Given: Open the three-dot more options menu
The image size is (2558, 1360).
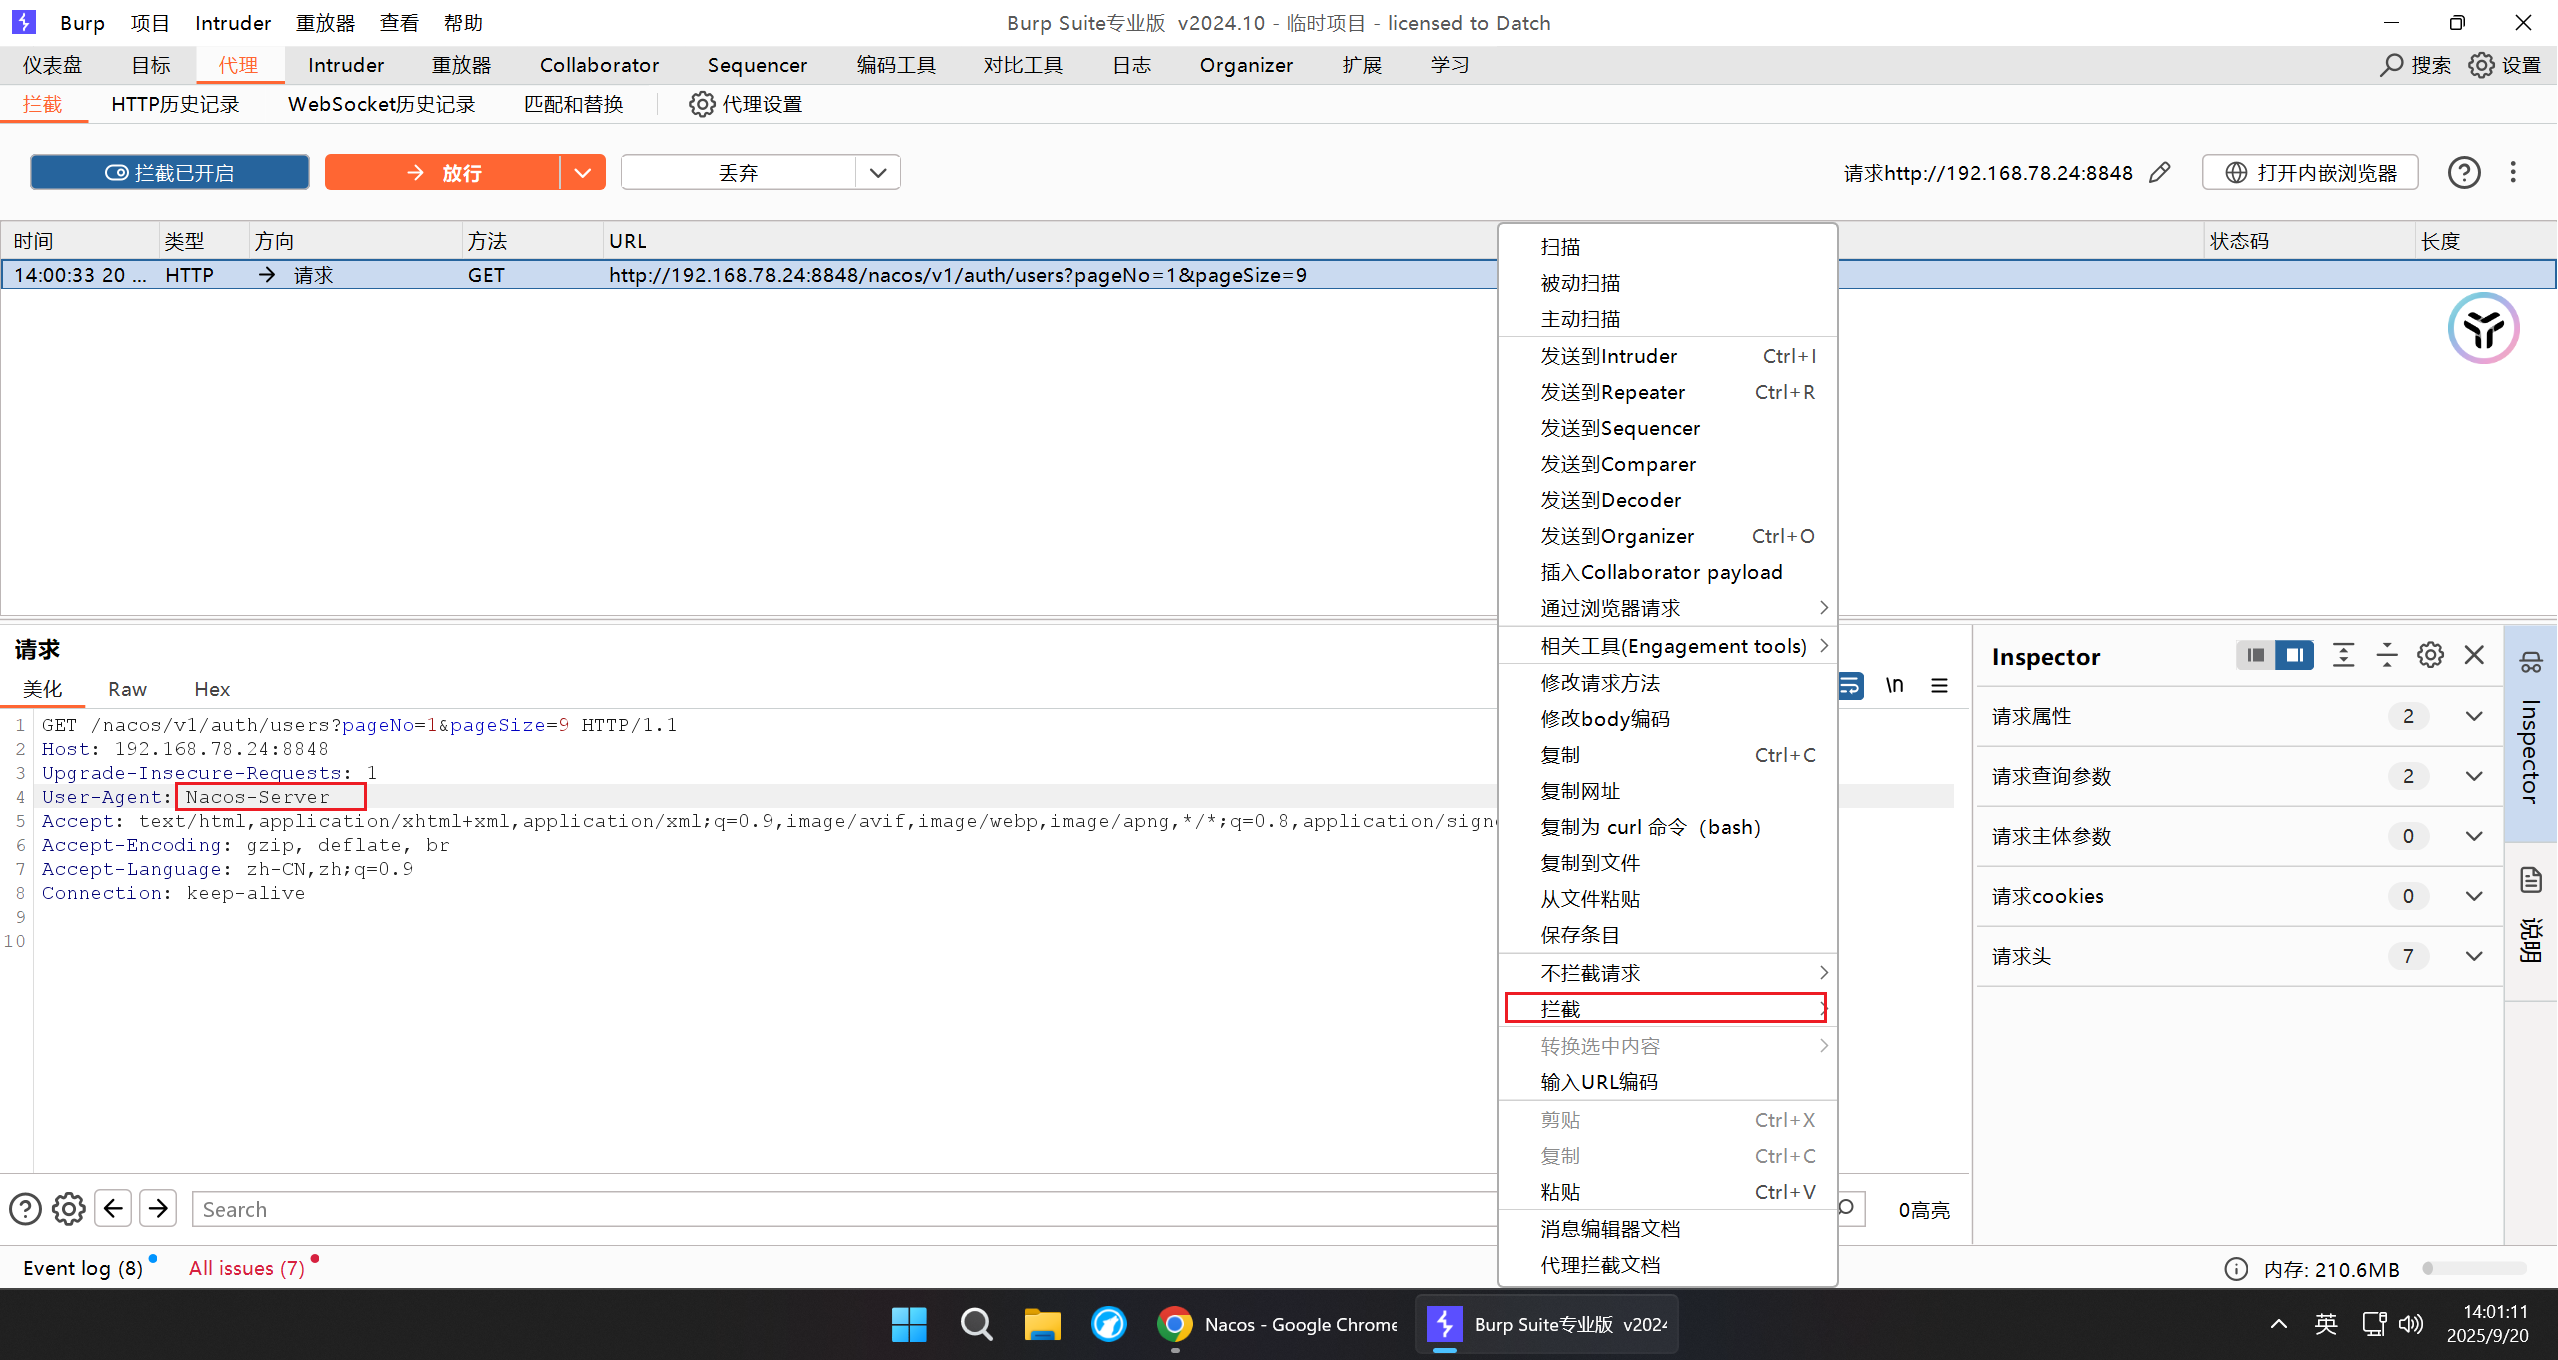Looking at the screenshot, I should pyautogui.click(x=2513, y=172).
